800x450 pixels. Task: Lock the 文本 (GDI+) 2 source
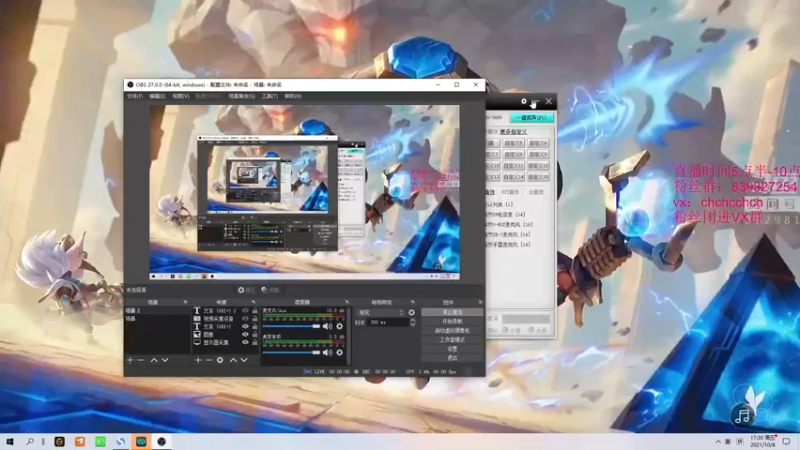[255, 311]
